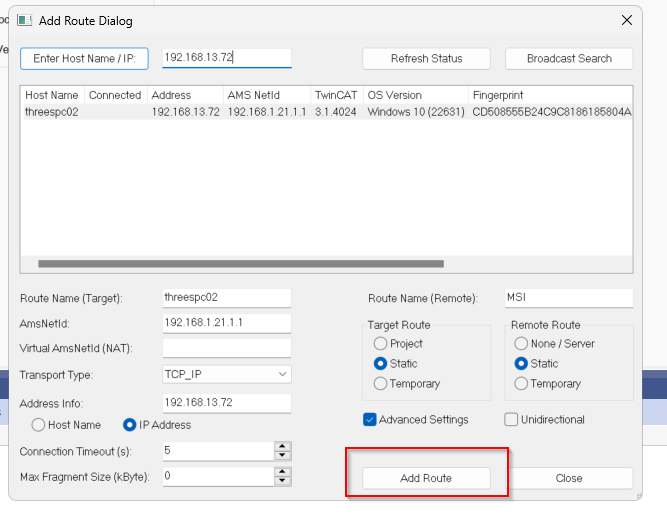This screenshot has width=667, height=514.
Task: Decrease Max Fragment Size with down arrow
Action: pyautogui.click(x=282, y=481)
